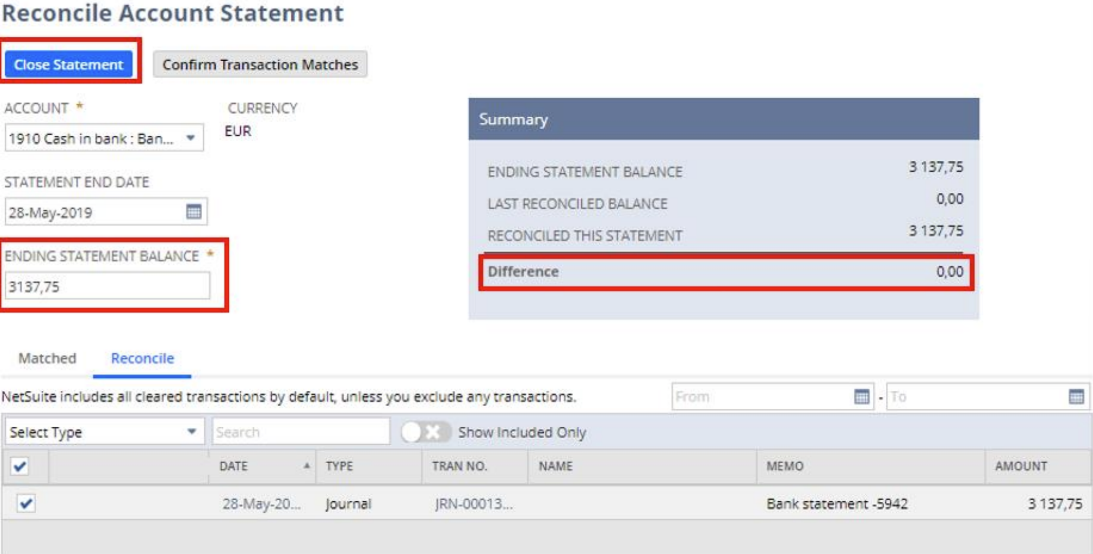Open the To date calendar icon

pos(1076,397)
